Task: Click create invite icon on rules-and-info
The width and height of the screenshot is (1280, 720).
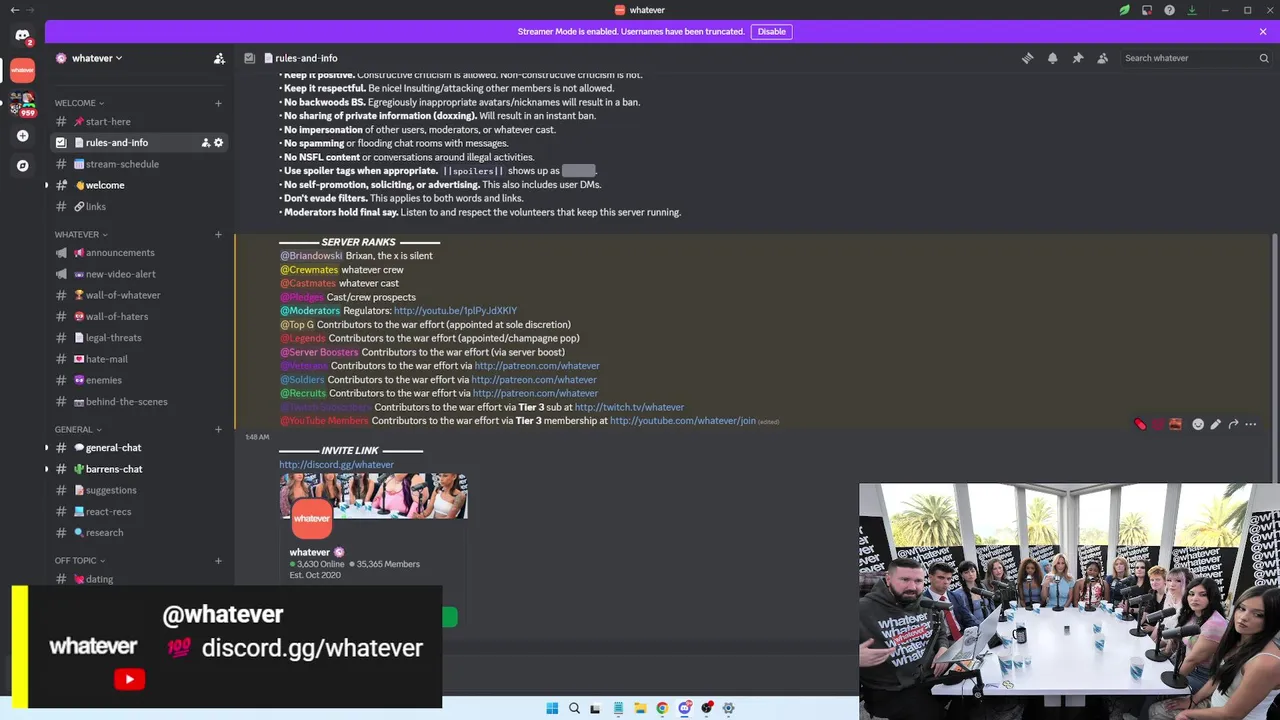Action: (205, 143)
